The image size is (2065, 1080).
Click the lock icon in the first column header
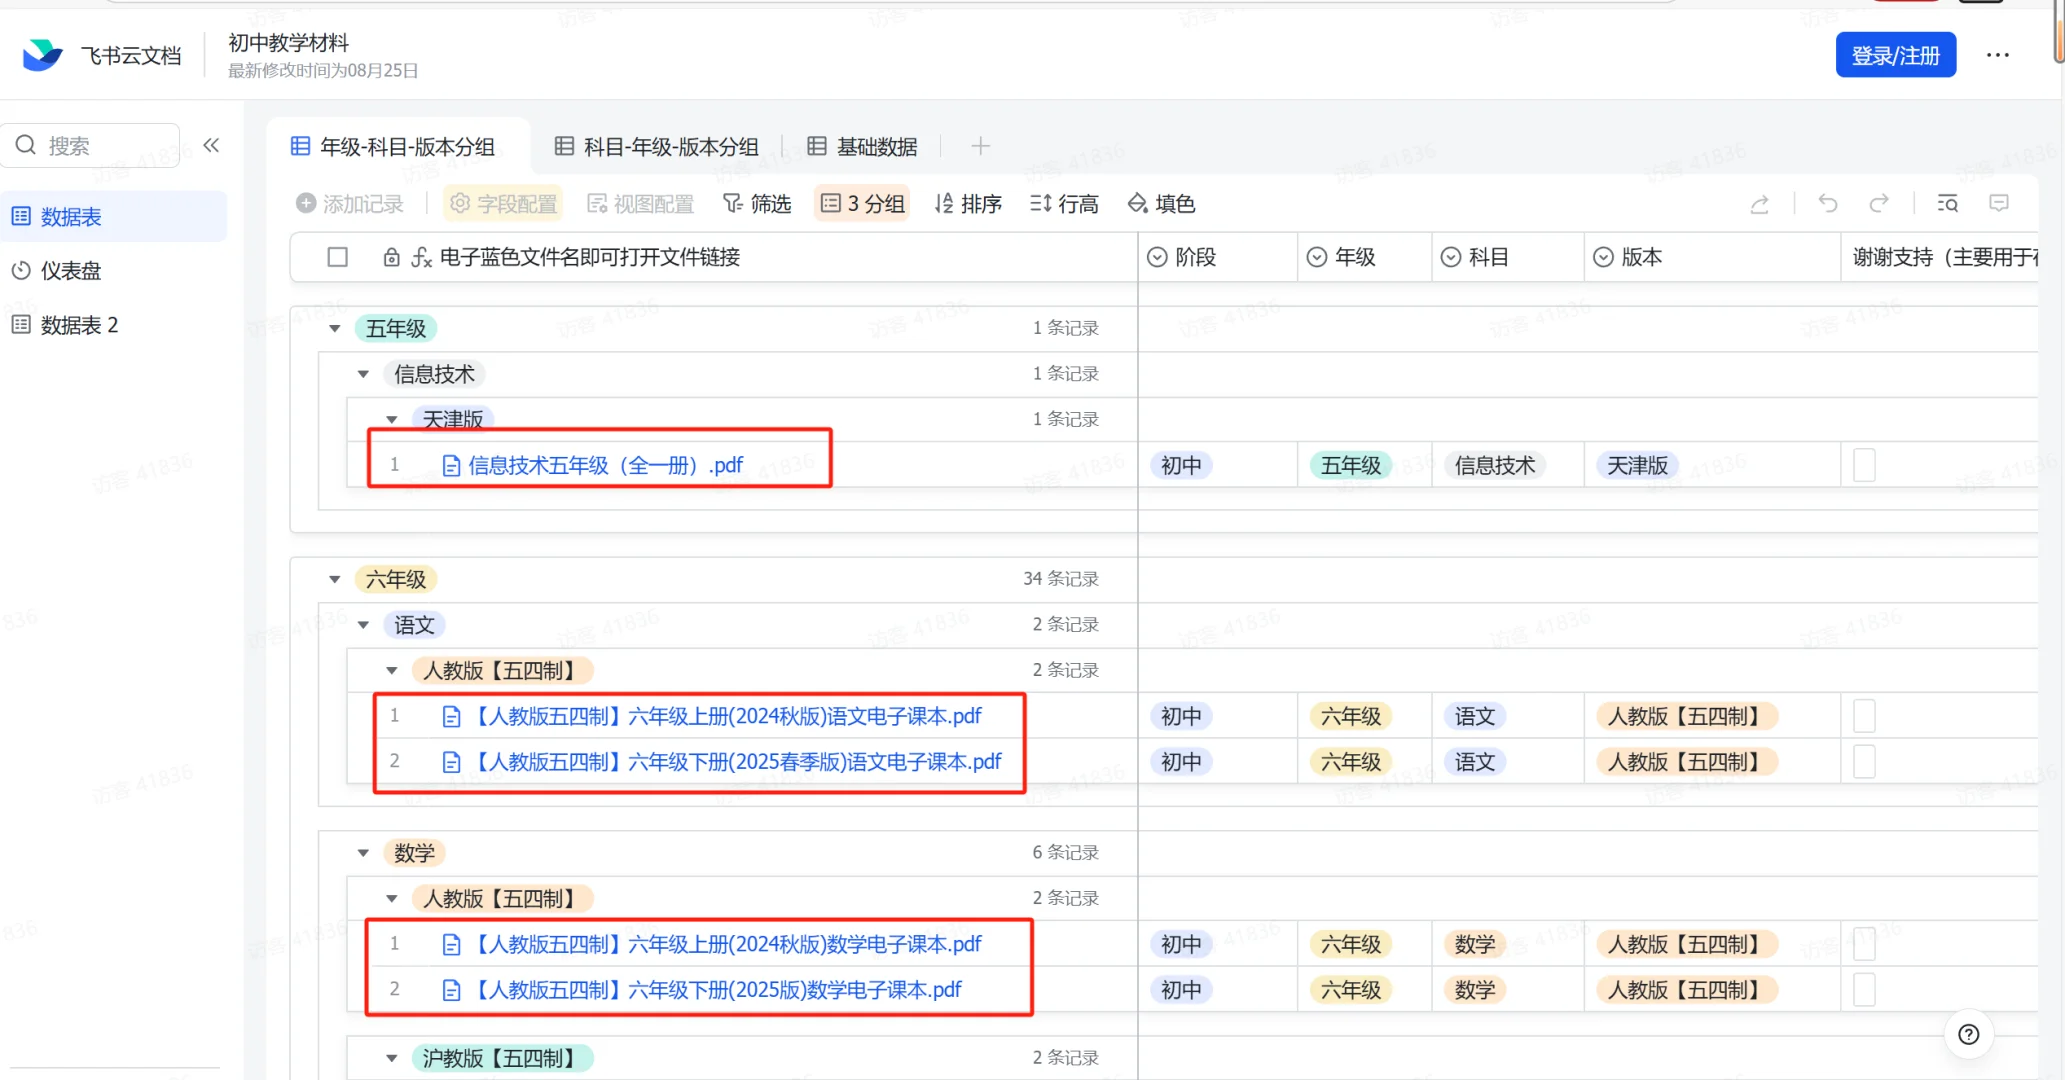pyautogui.click(x=392, y=257)
